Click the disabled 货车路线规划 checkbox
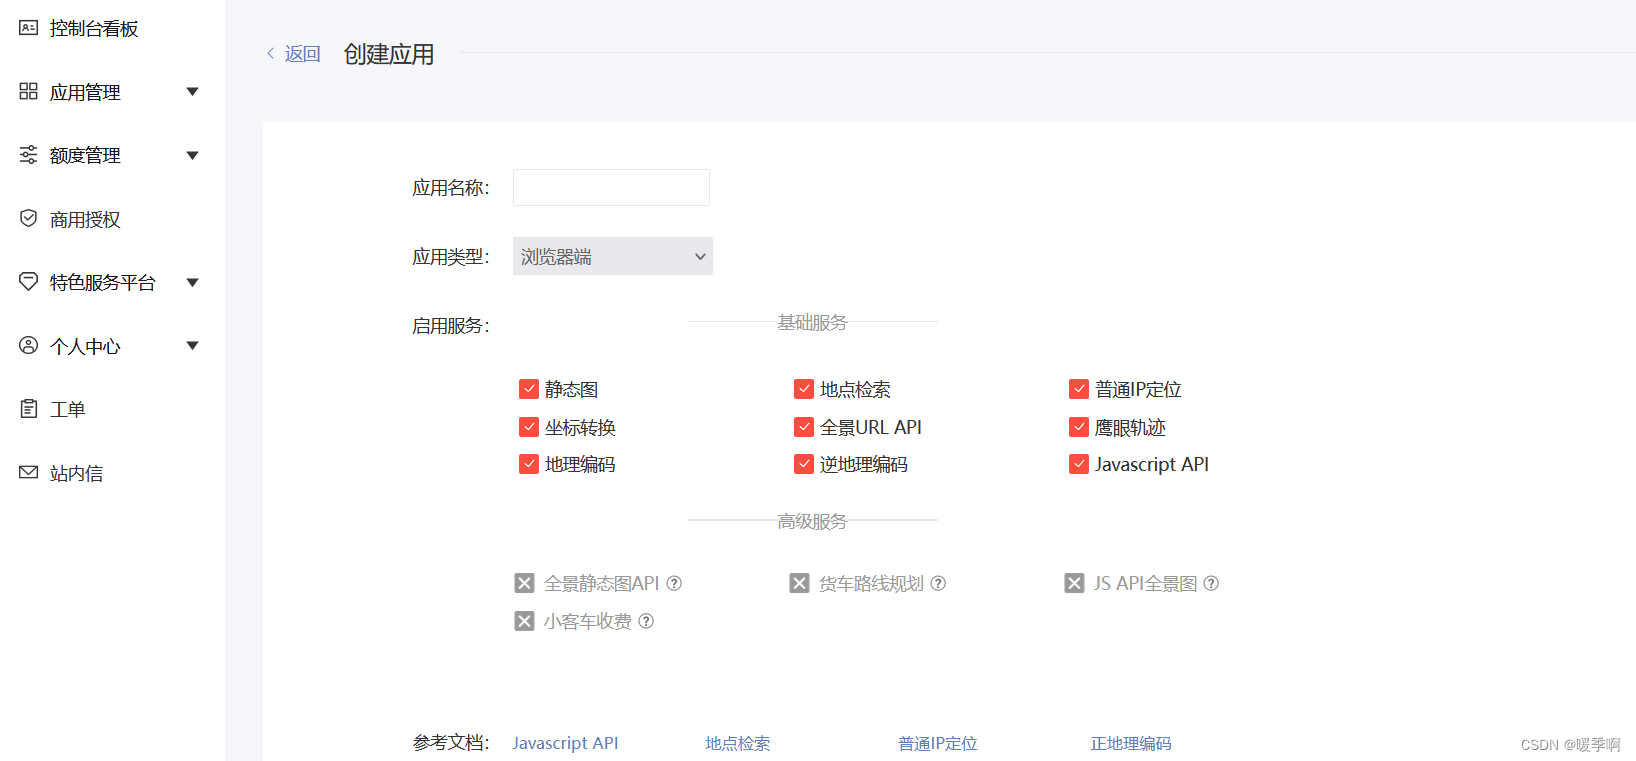Screen dimensions: 1636x761 click(x=799, y=583)
